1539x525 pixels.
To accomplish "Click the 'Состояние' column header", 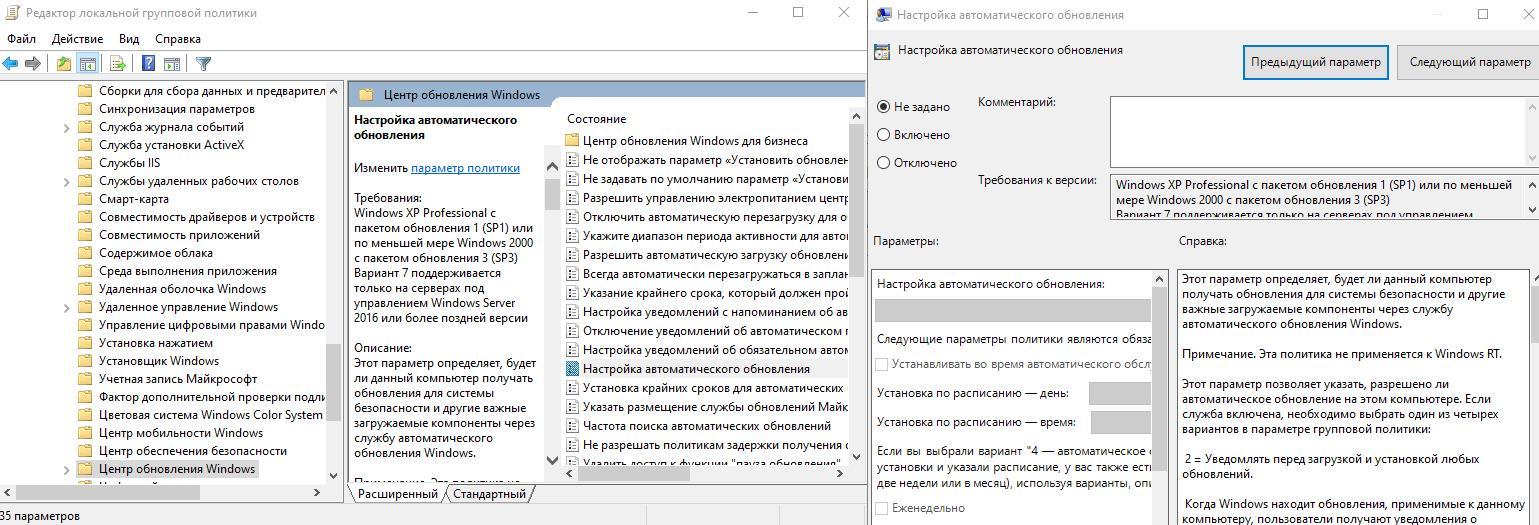I will click(x=597, y=119).
